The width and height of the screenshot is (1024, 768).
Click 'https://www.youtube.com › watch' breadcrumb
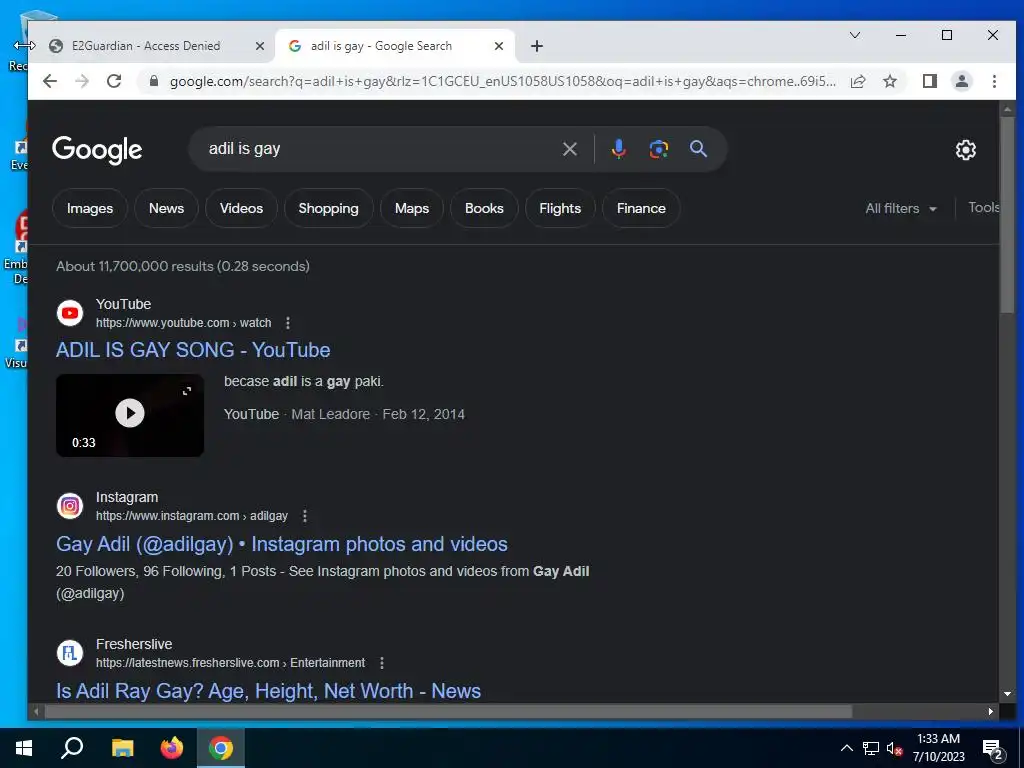click(184, 323)
